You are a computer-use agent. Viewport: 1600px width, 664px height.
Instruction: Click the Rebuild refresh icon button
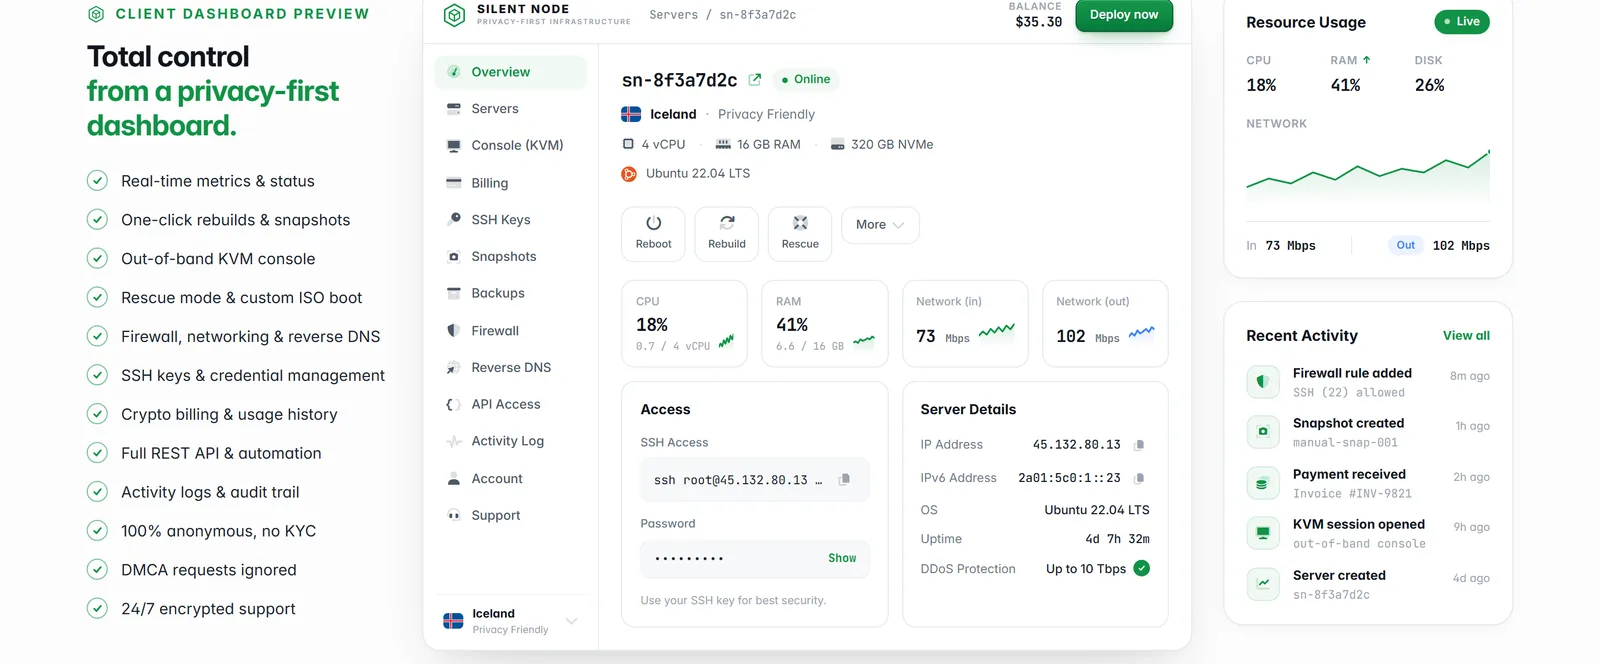coord(727,234)
